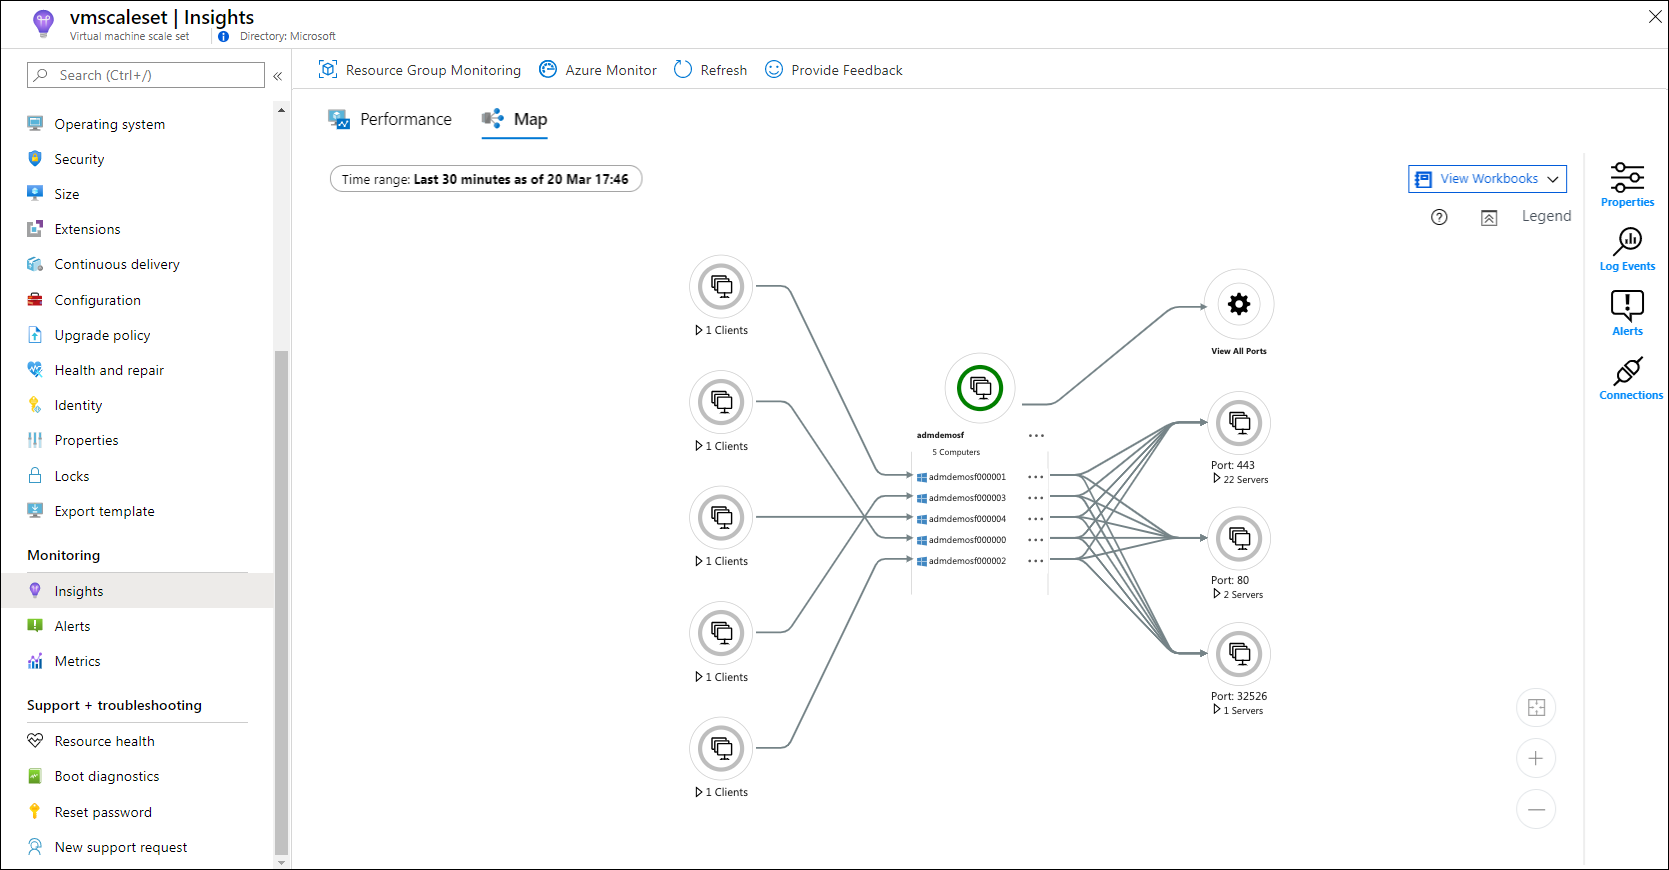1669x870 pixels.
Task: Click the Refresh button
Action: pyautogui.click(x=711, y=70)
